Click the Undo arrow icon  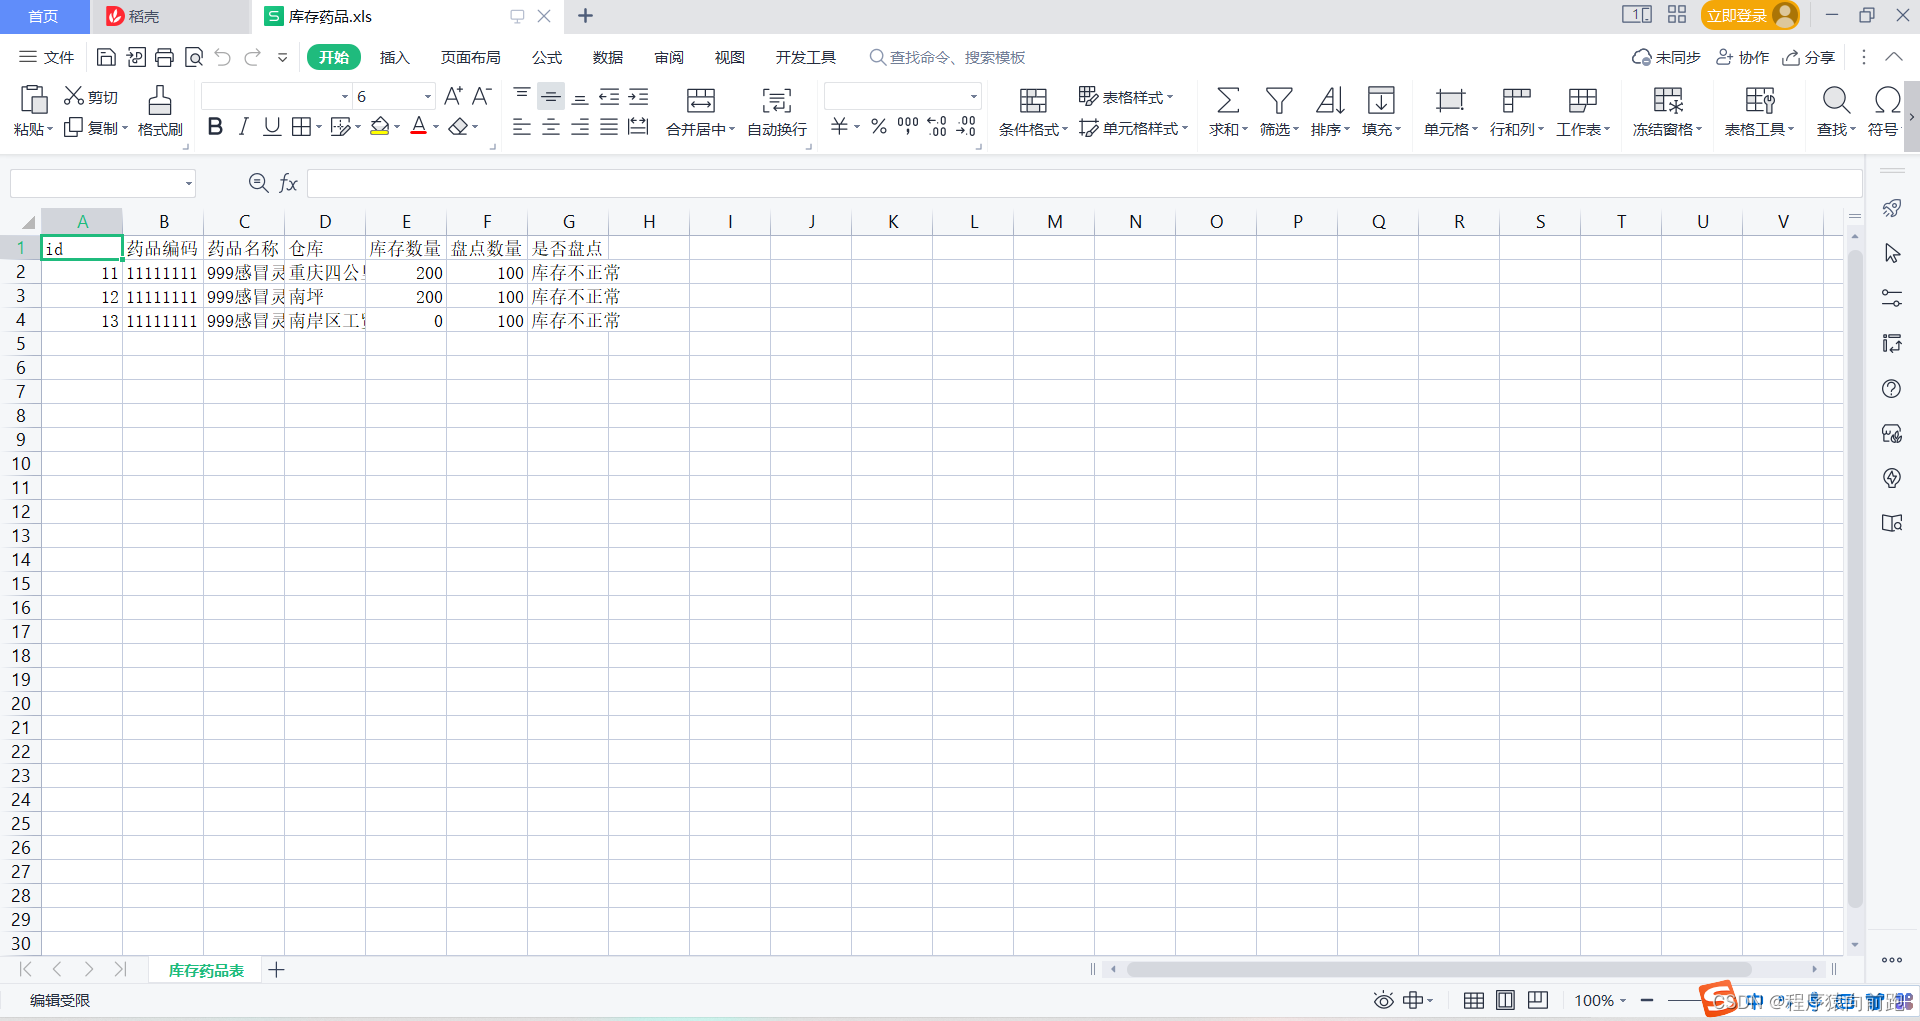(x=223, y=57)
